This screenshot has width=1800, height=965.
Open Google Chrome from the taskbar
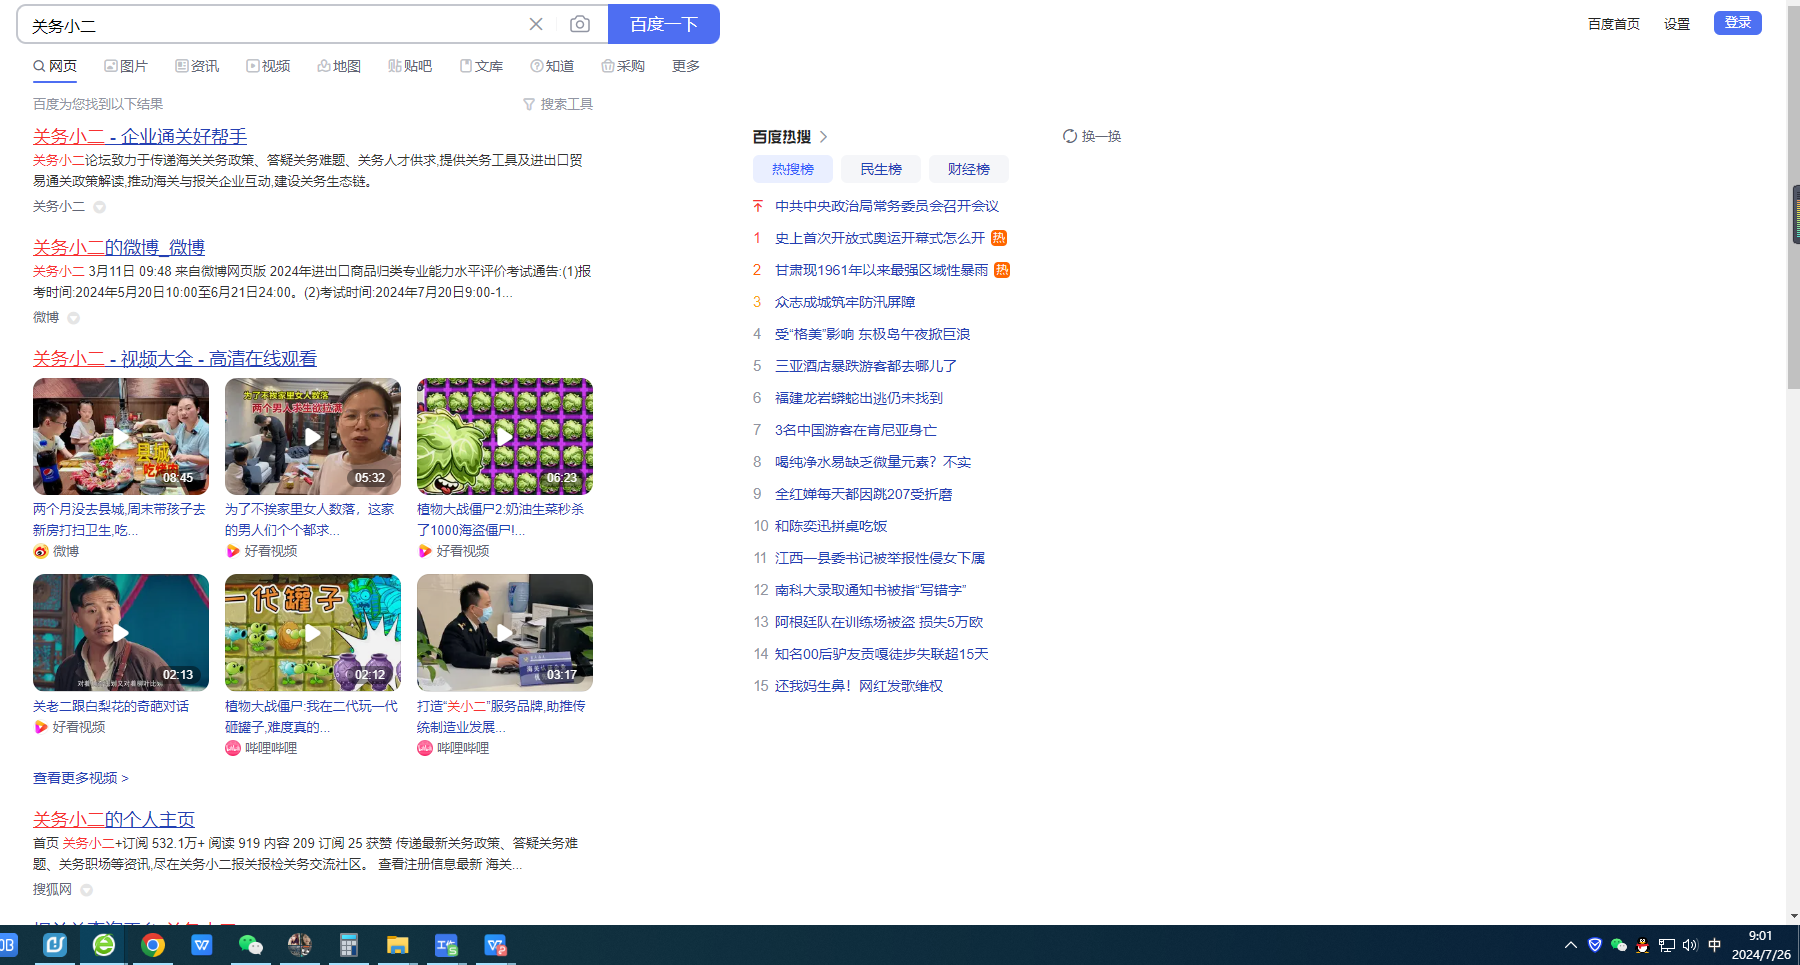(x=153, y=944)
